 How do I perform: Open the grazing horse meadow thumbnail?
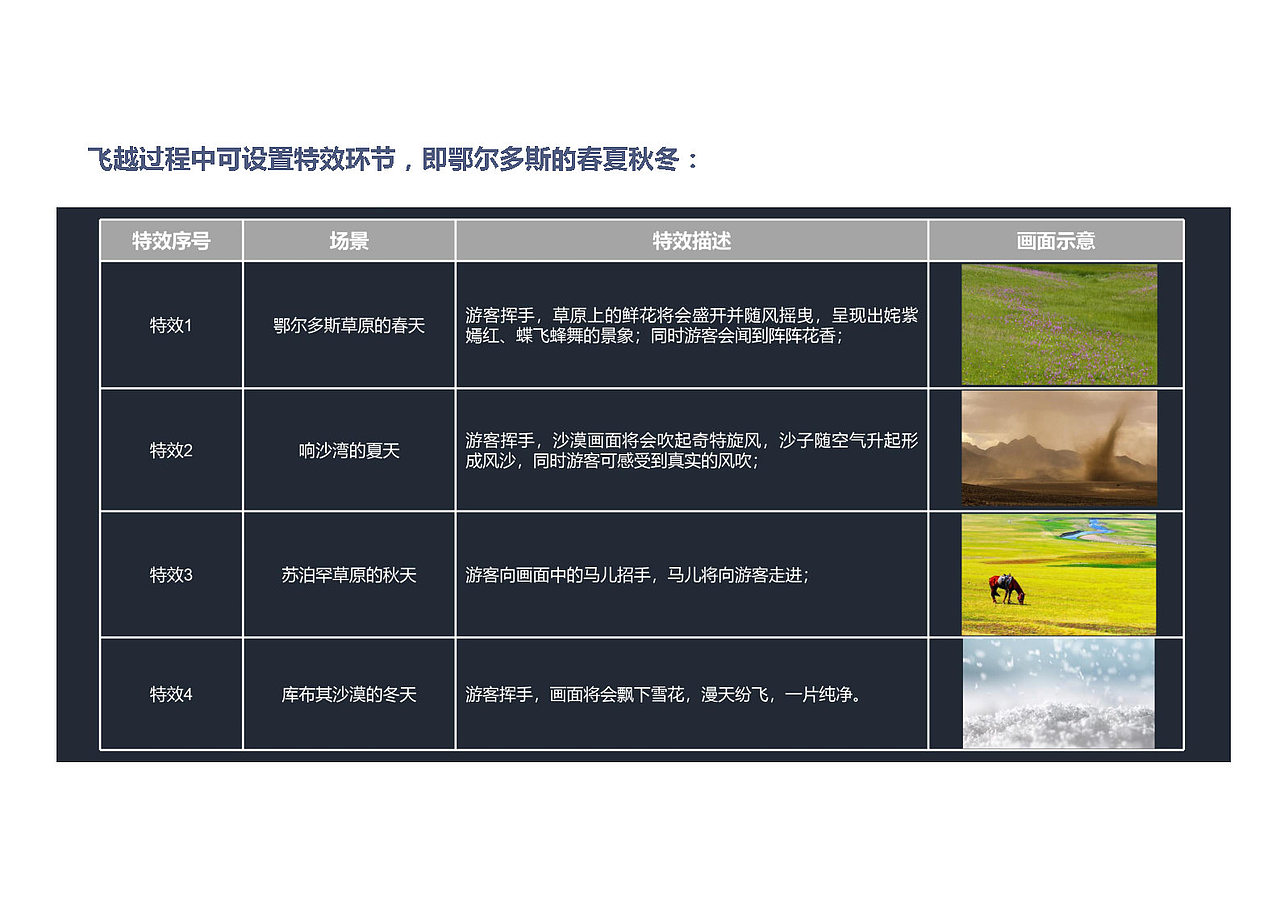[1059, 575]
